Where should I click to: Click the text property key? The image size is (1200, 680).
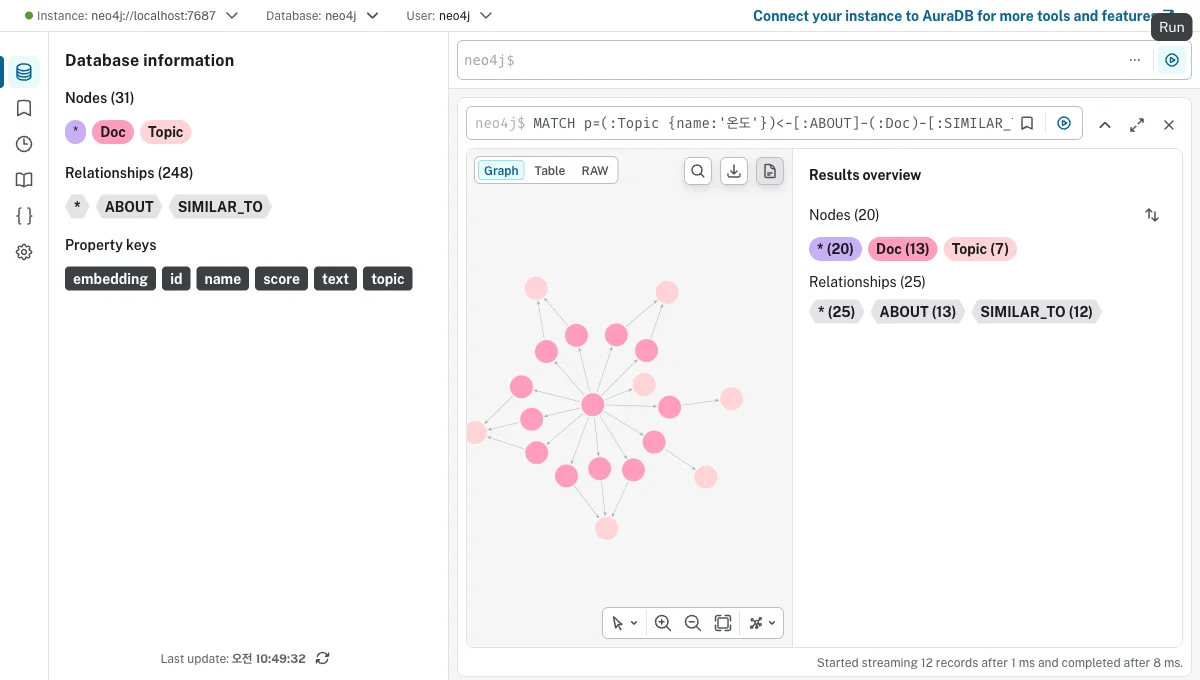click(335, 279)
